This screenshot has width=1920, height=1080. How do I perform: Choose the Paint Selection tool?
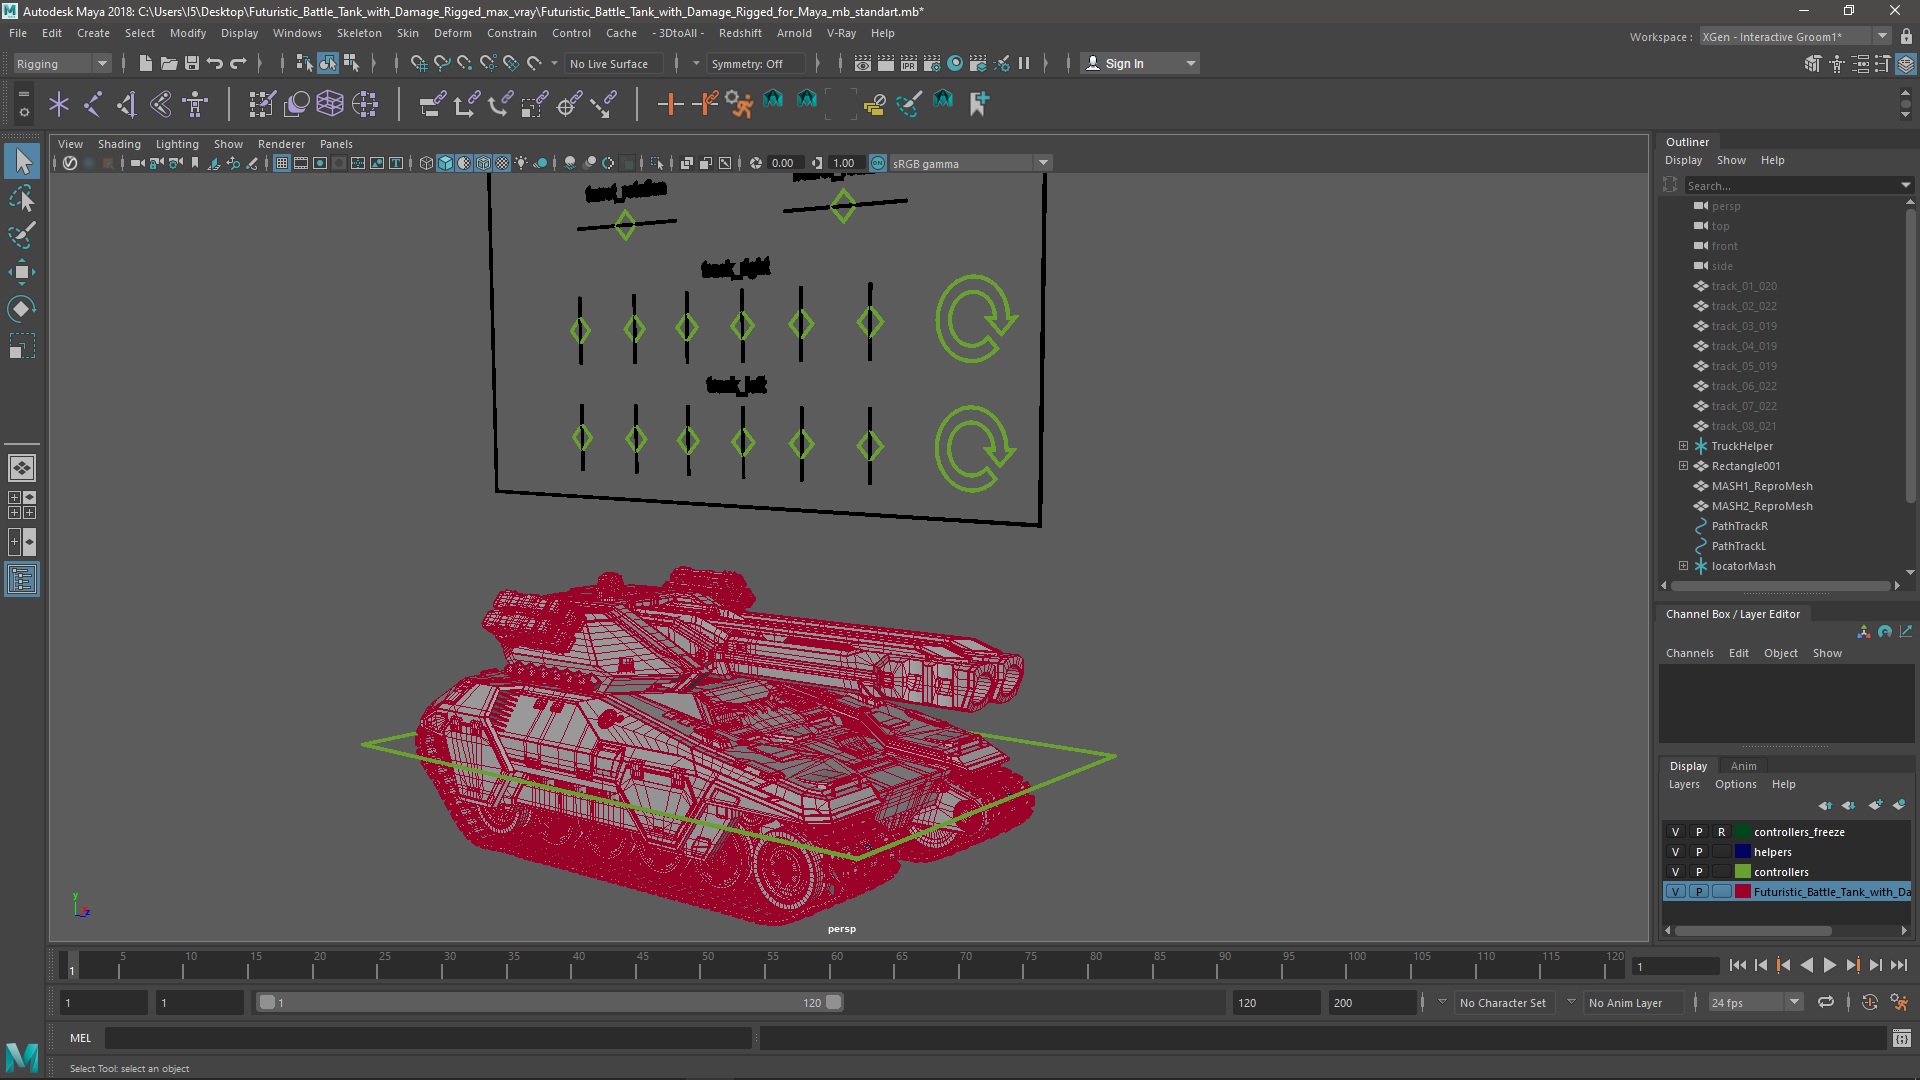pos(22,236)
